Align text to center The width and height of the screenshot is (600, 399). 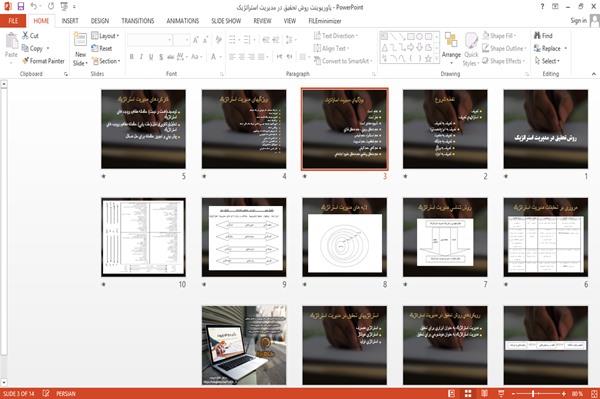242,57
